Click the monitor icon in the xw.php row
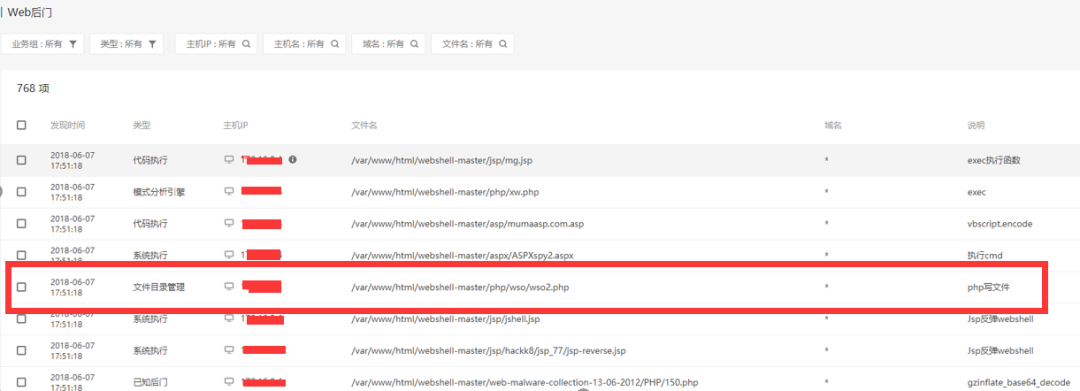This screenshot has height=391, width=1080. coord(229,191)
